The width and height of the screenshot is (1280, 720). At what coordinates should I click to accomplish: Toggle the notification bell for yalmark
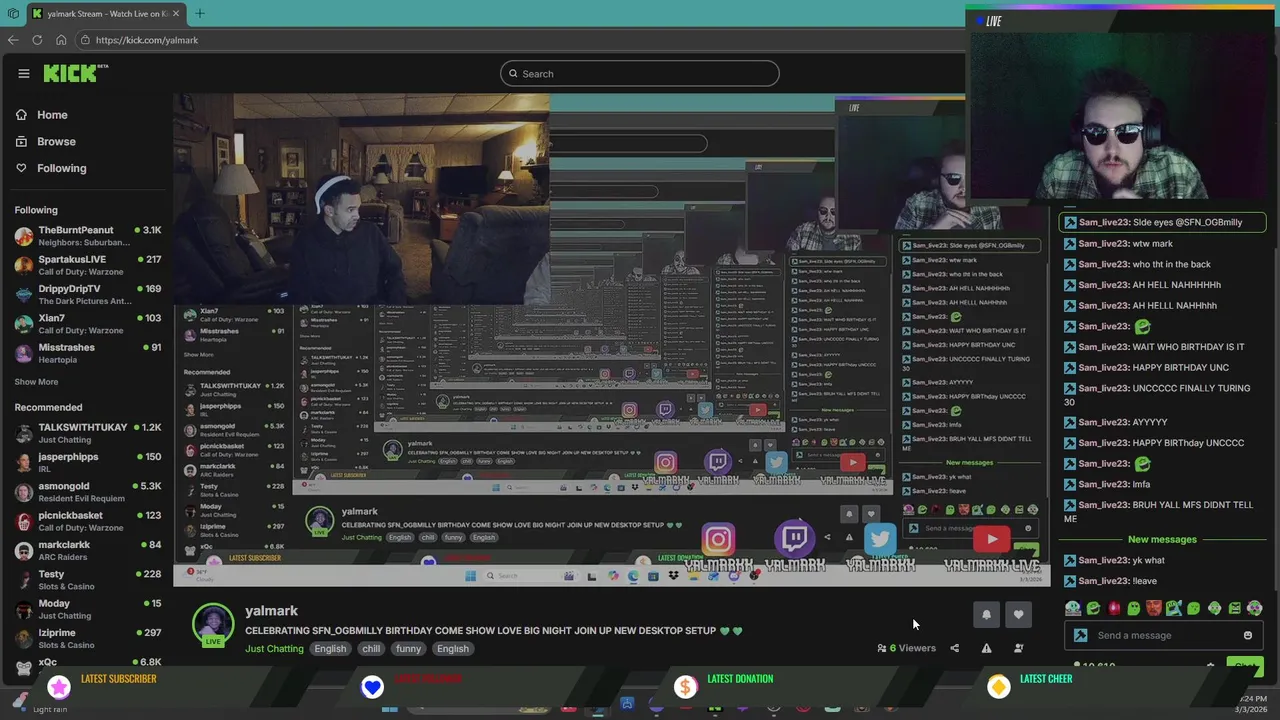(986, 615)
